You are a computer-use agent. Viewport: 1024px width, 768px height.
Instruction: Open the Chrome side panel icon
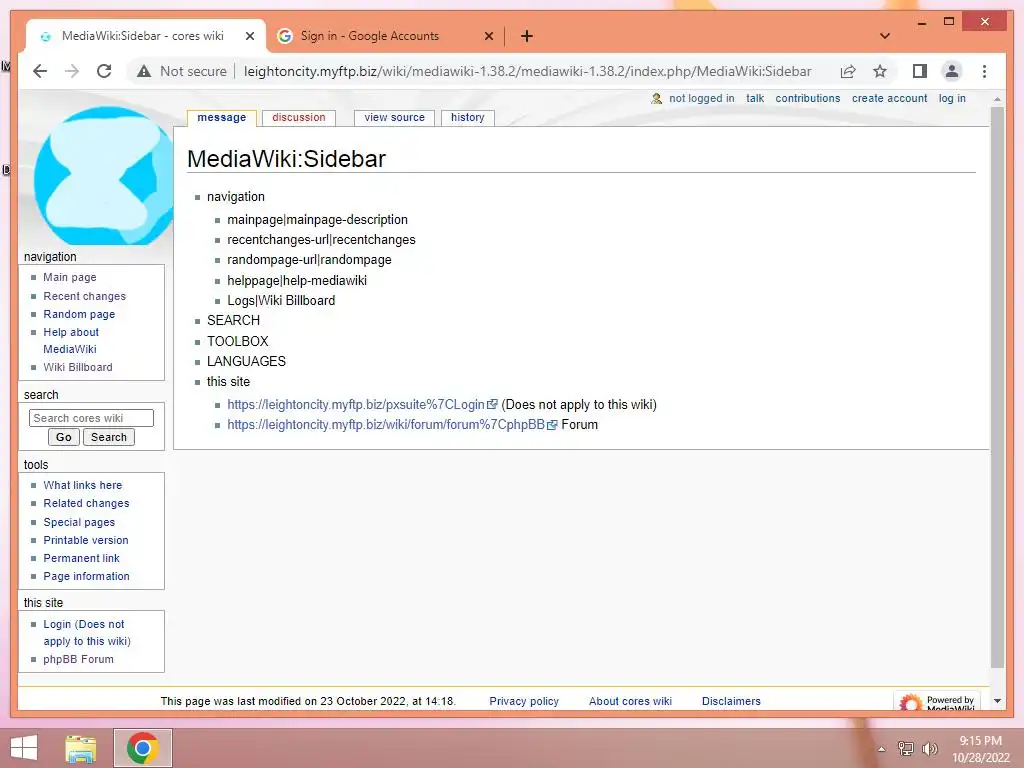(x=920, y=71)
